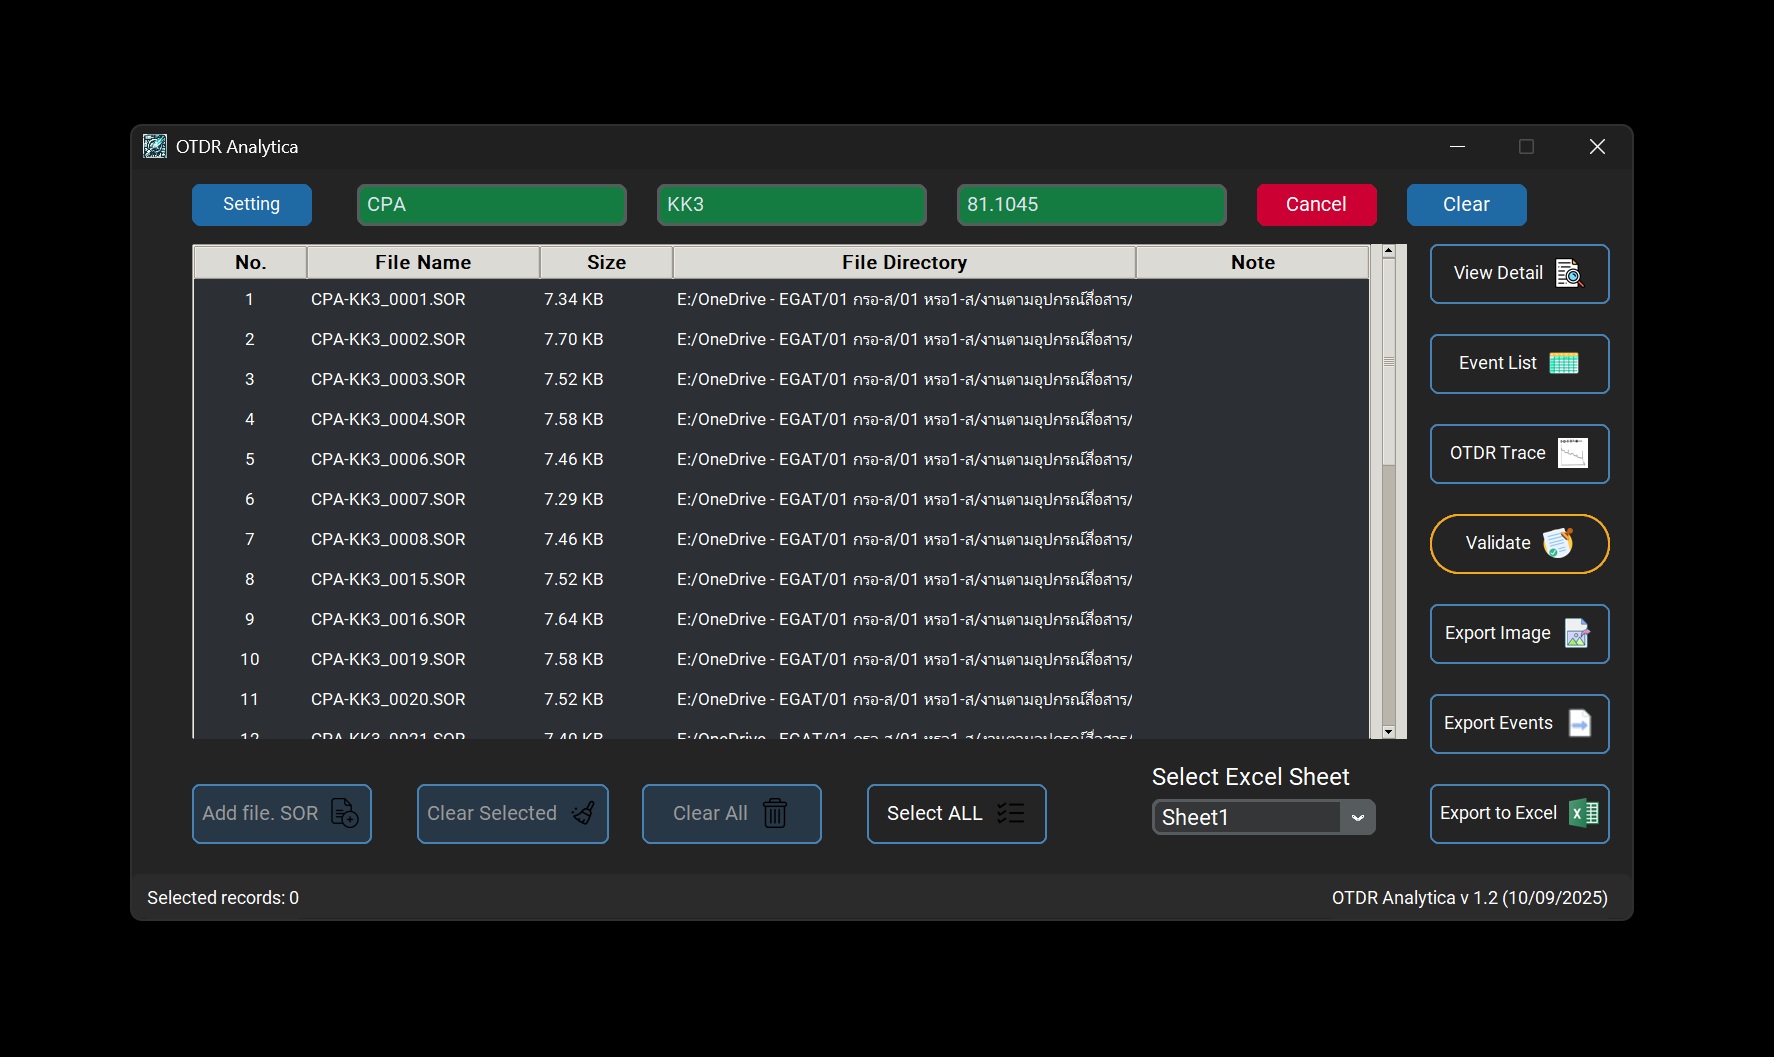
Task: Click the Excel icon on Export to Excel
Action: click(1583, 813)
